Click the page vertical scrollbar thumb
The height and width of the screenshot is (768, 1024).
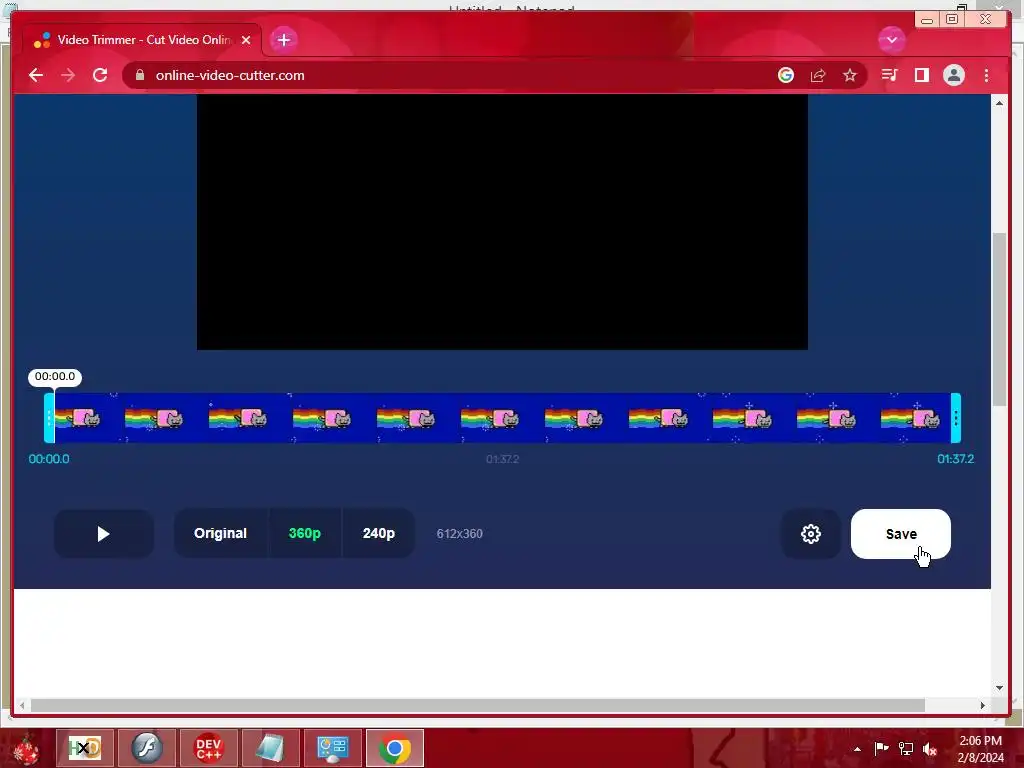tap(999, 319)
